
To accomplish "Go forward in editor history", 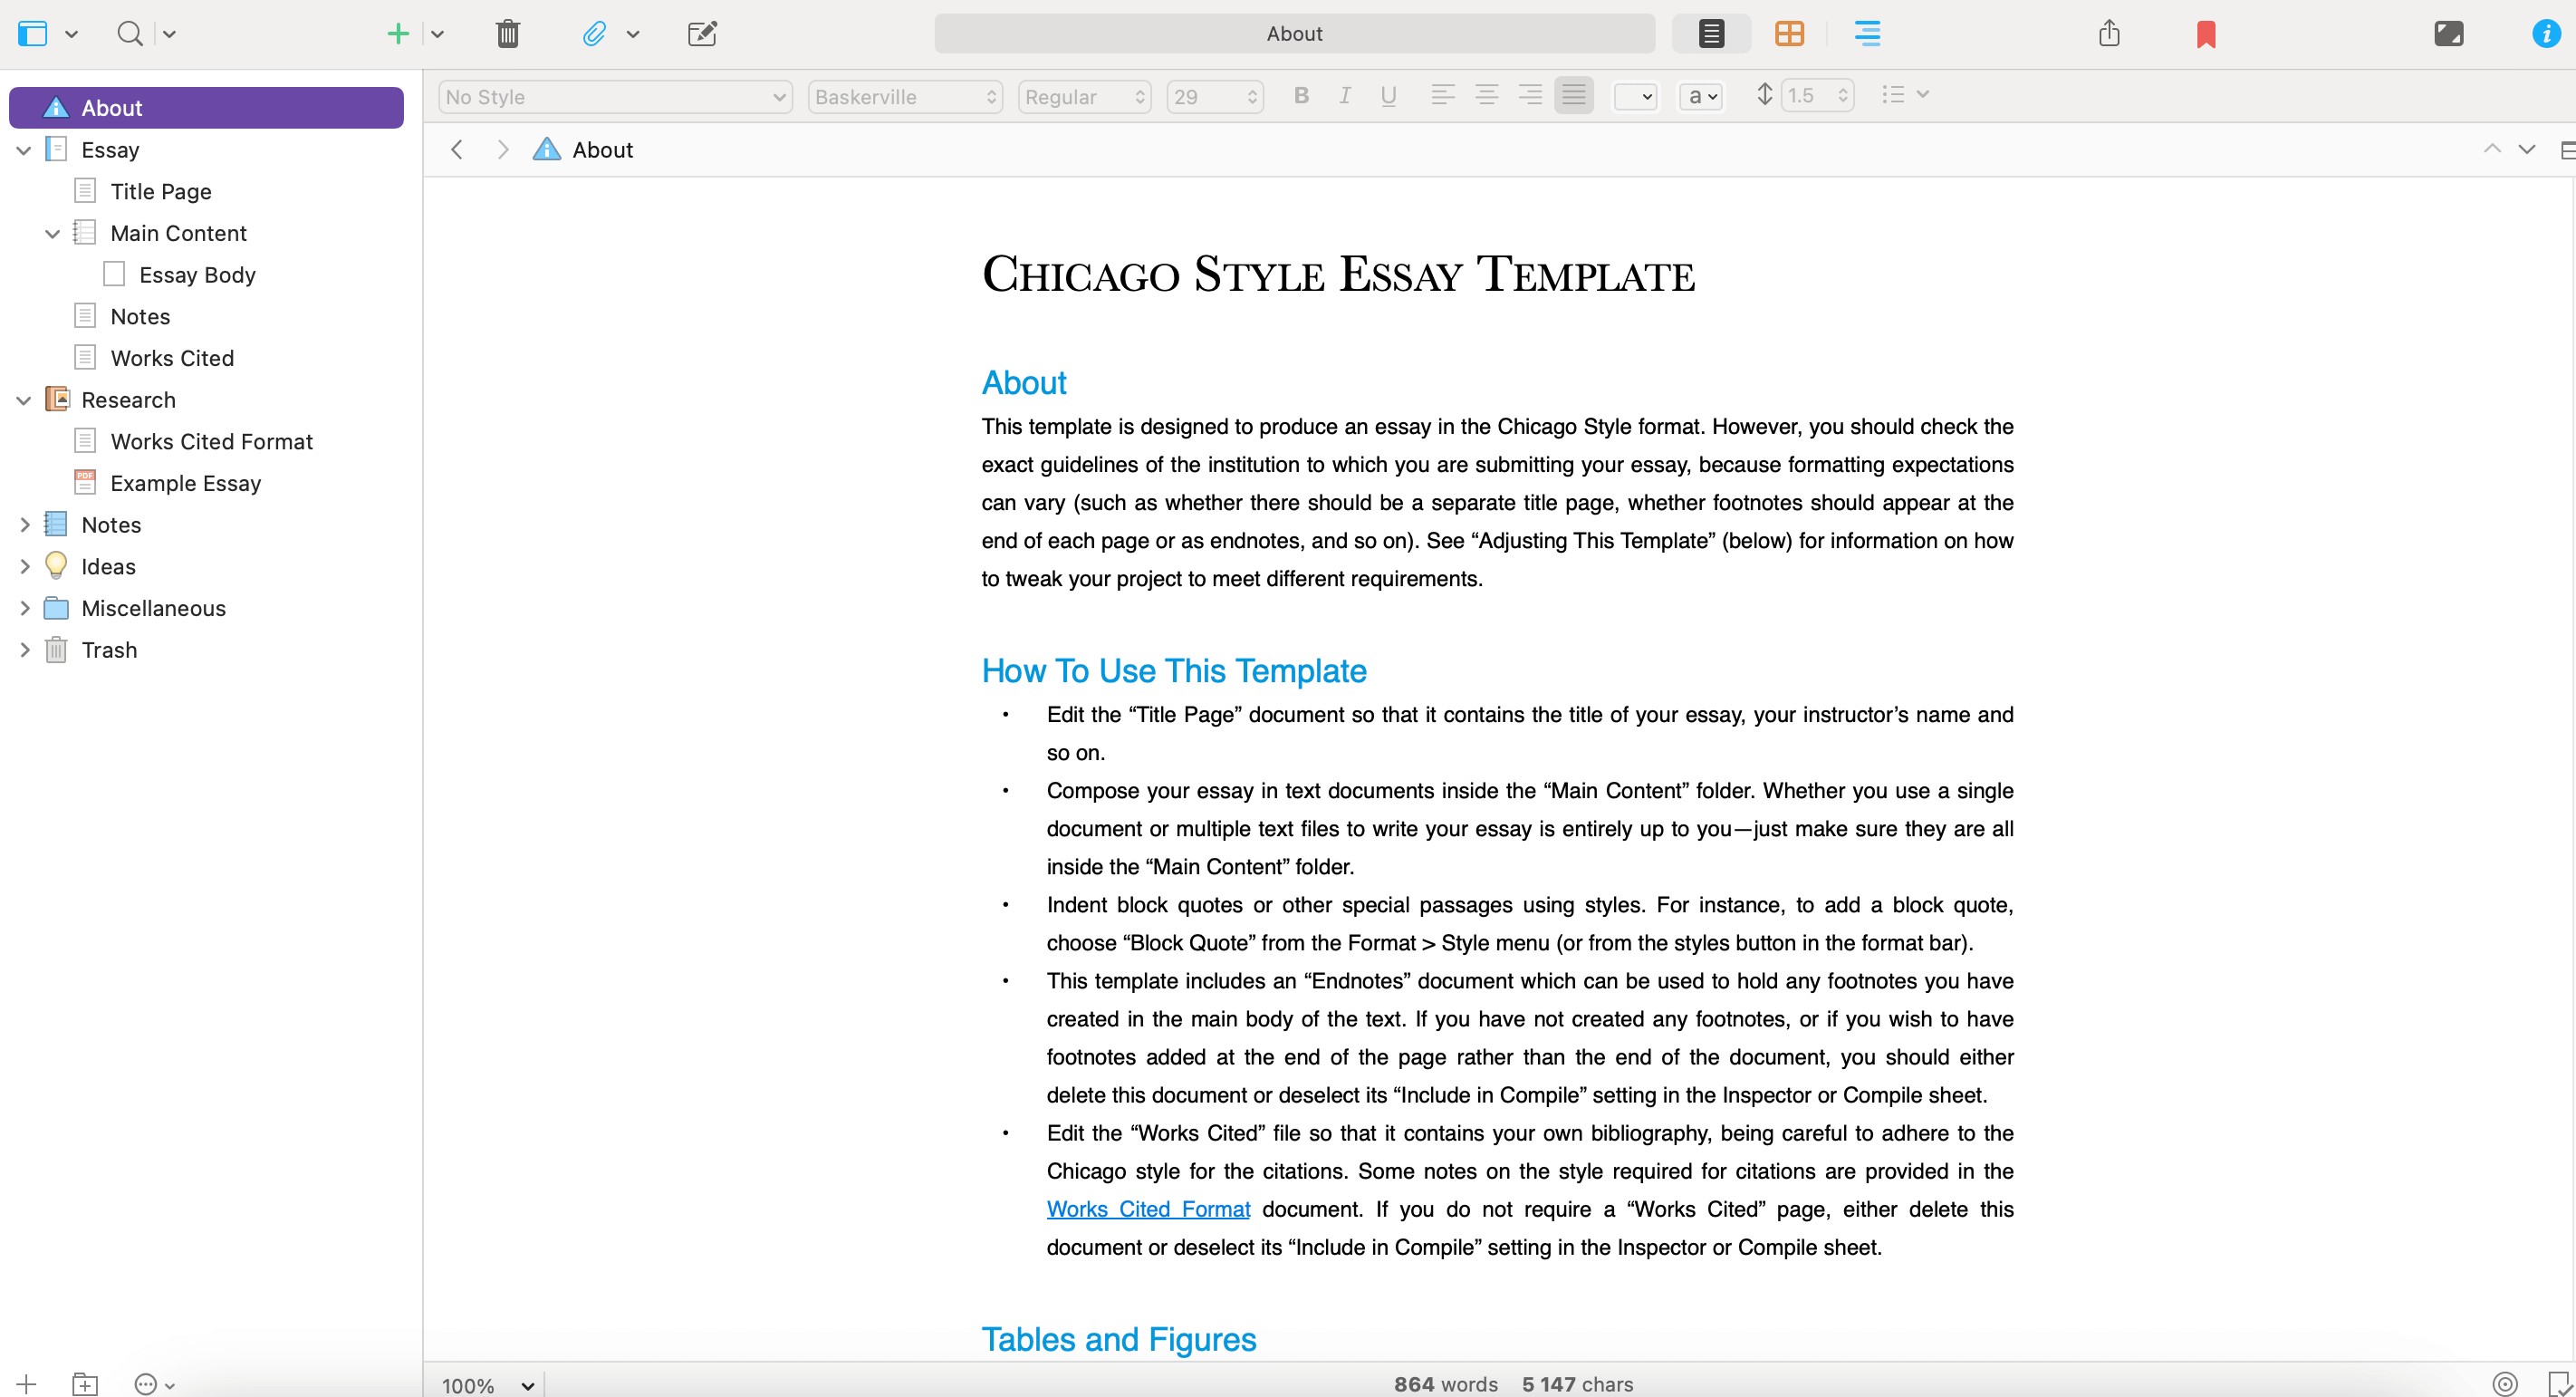I will tap(503, 150).
